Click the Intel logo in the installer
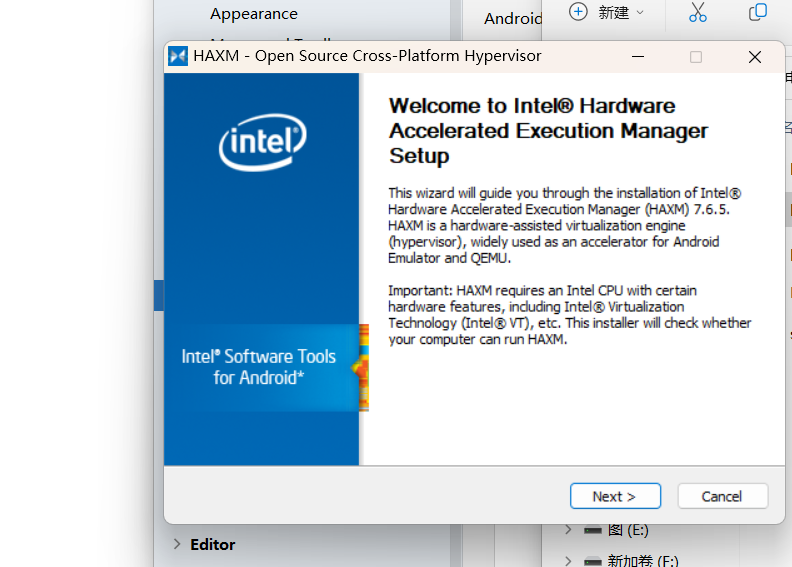Screen dimensions: 792x567 [x=263, y=142]
